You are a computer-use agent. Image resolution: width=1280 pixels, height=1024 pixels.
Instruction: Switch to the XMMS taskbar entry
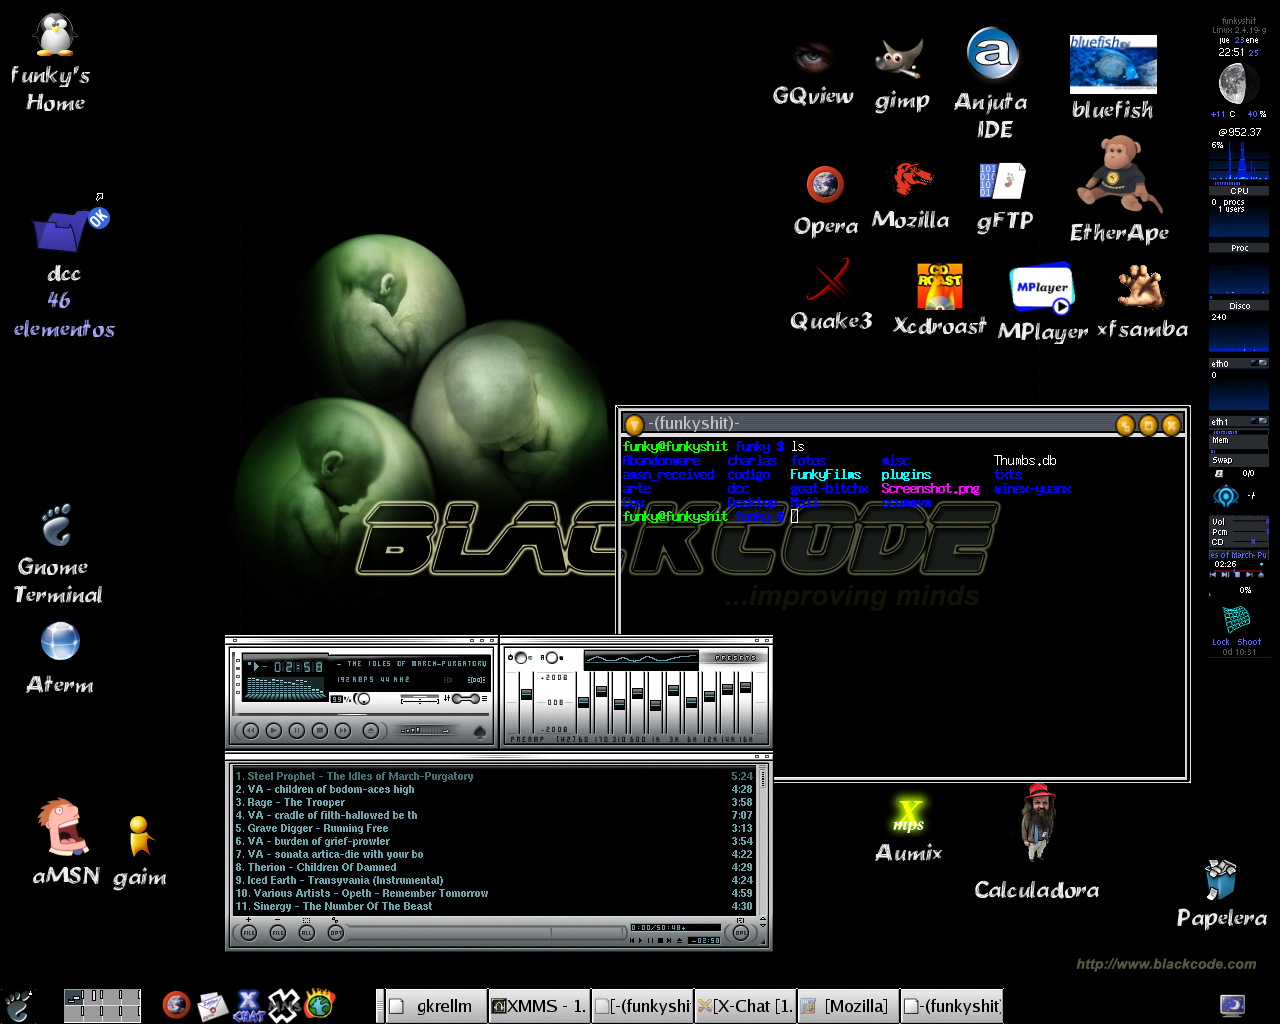[x=539, y=1006]
